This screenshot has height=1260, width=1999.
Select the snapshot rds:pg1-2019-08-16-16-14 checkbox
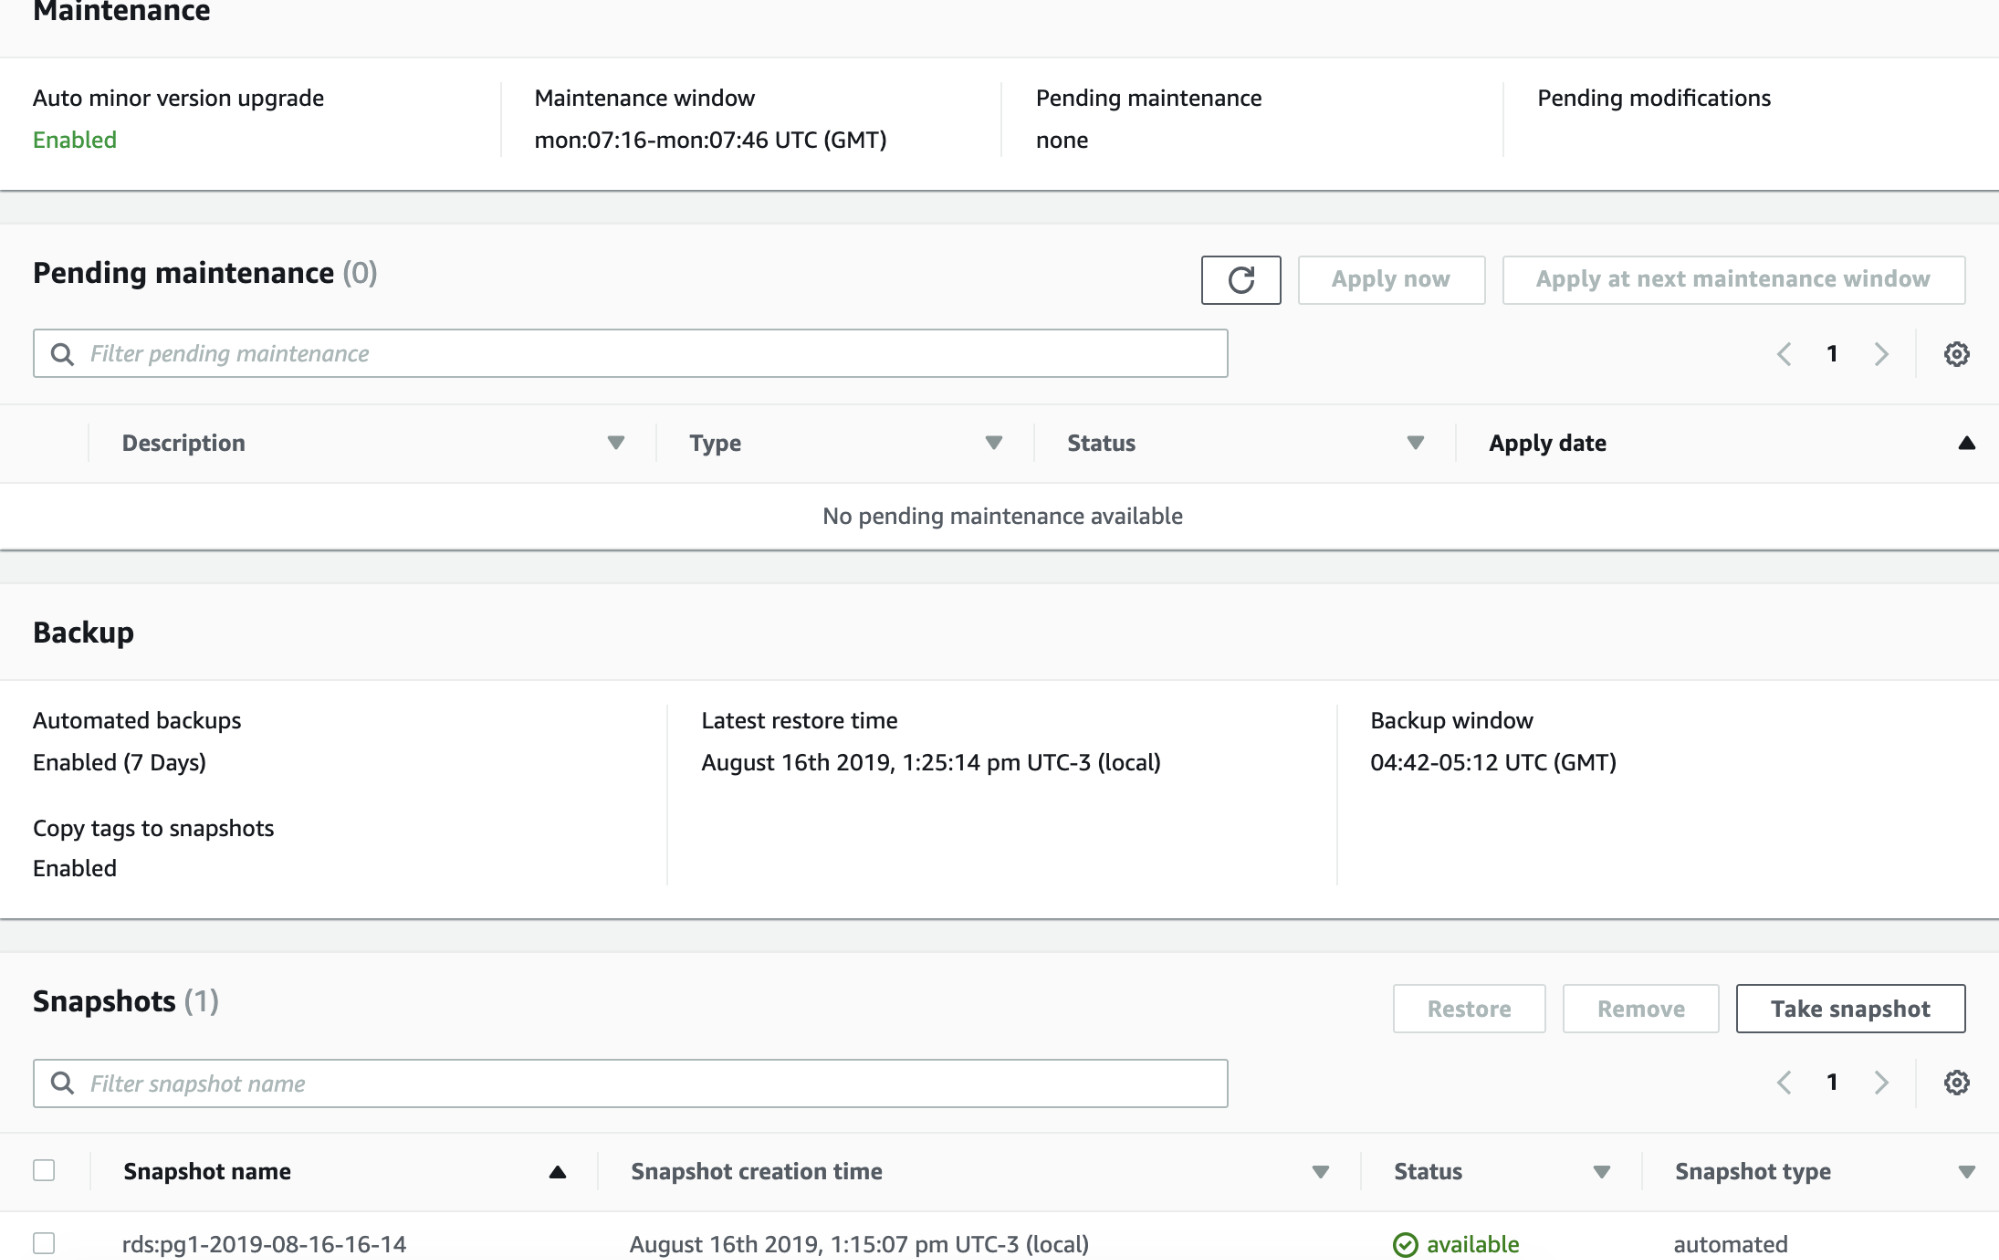coord(44,1244)
